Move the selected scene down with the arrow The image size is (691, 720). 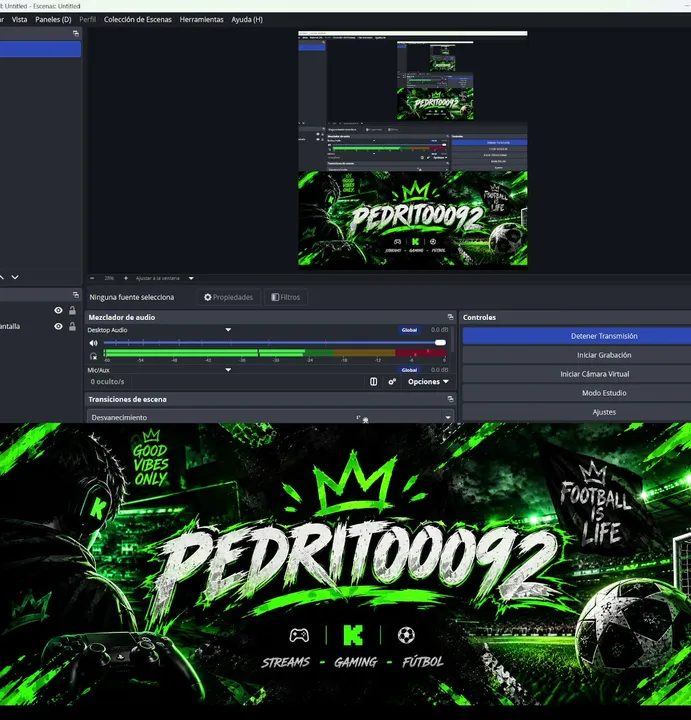point(15,277)
